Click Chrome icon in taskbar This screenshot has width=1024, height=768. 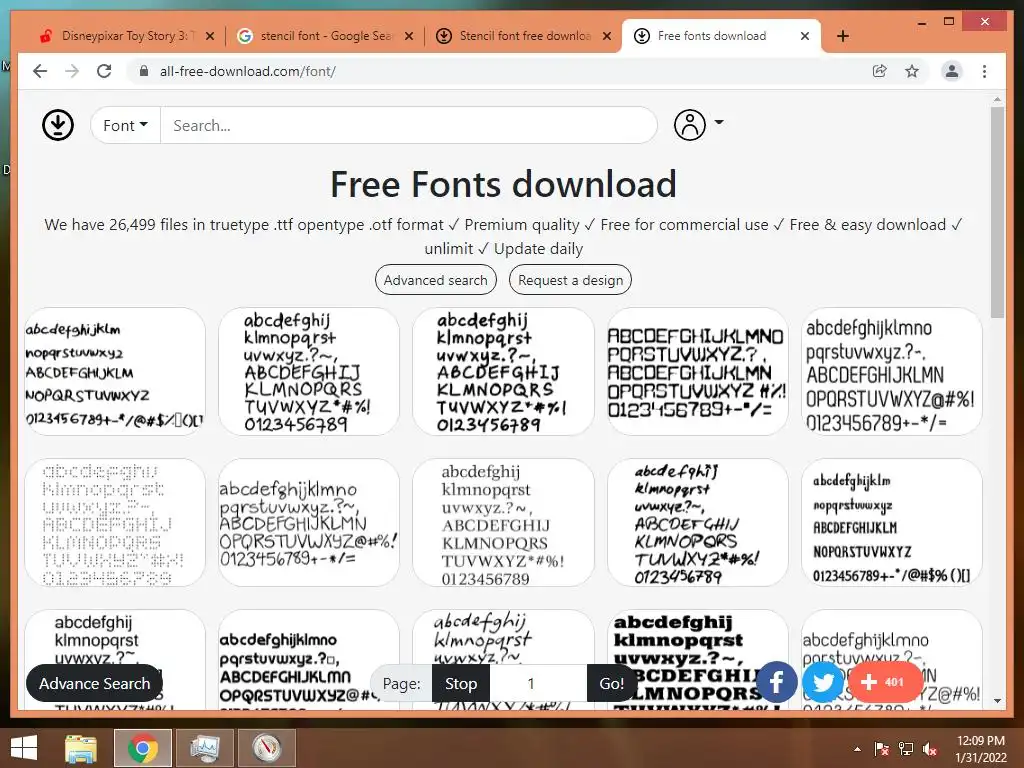[143, 748]
